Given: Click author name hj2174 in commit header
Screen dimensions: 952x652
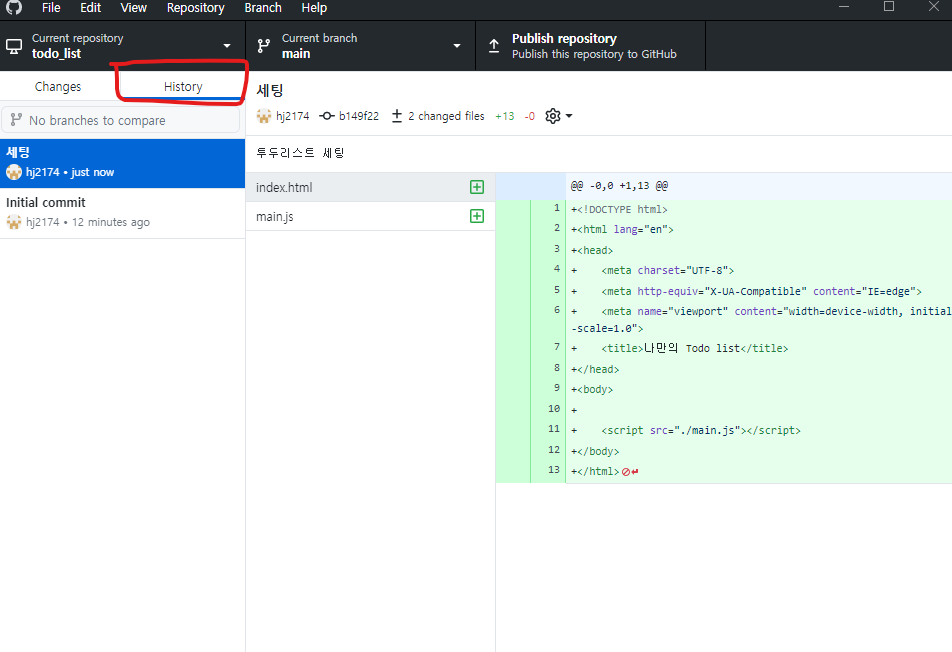Looking at the screenshot, I should click(x=292, y=116).
